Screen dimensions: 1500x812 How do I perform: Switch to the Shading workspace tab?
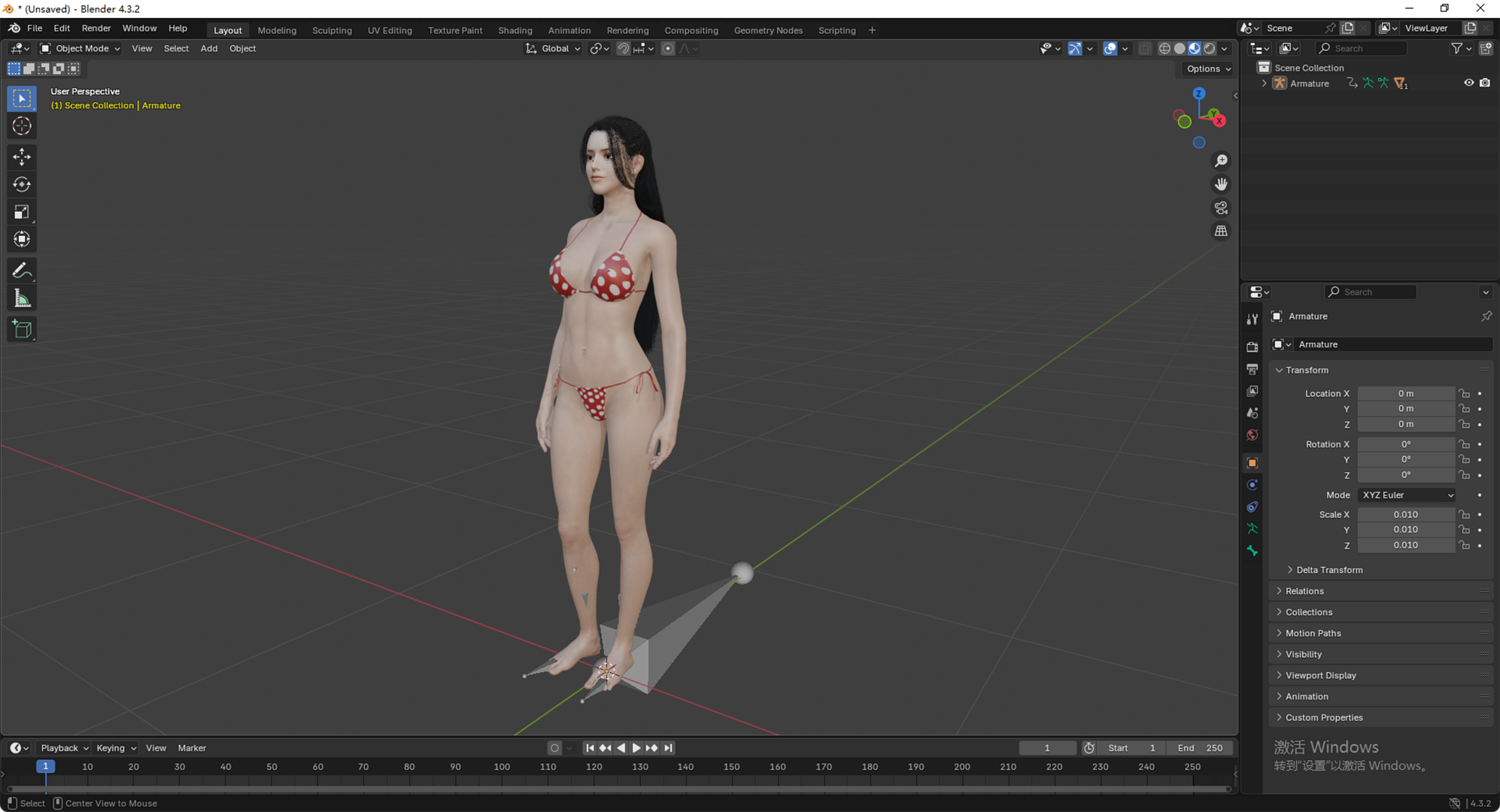[x=515, y=30]
